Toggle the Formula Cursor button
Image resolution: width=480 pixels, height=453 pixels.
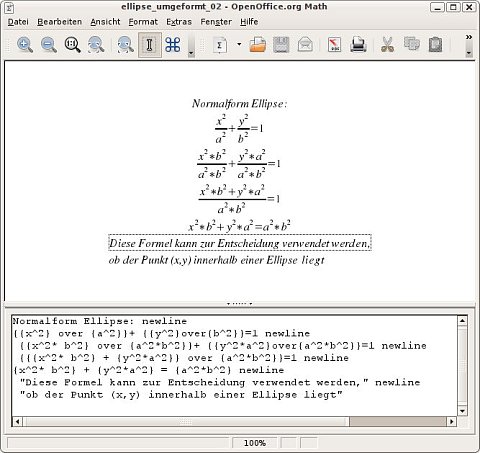150,45
